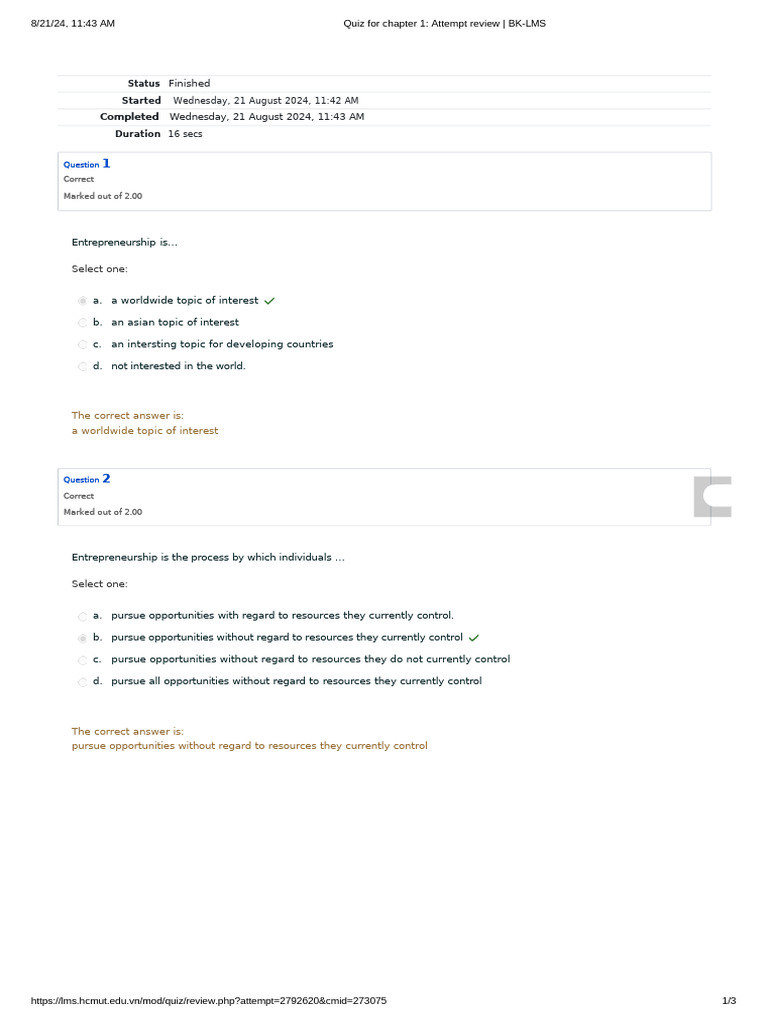
Task: Select radio option a. a worldwide topic of interest
Action: pyautogui.click(x=82, y=301)
